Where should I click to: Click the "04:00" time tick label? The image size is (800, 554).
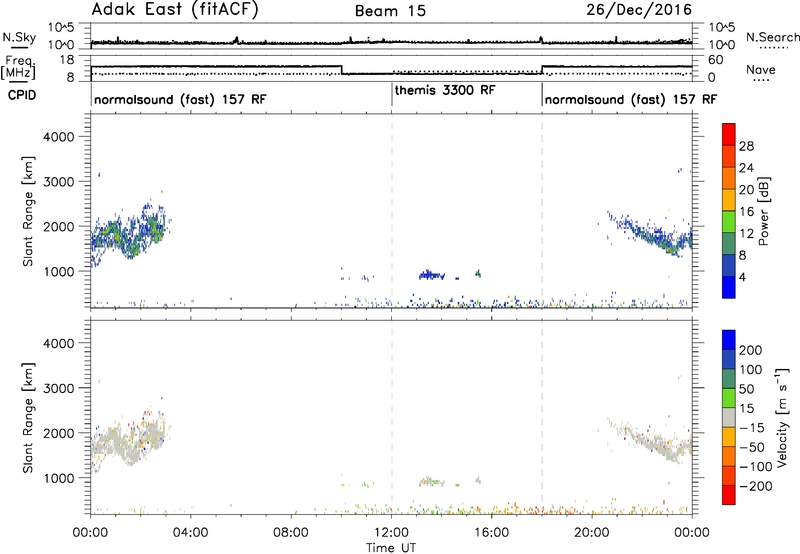coord(190,533)
